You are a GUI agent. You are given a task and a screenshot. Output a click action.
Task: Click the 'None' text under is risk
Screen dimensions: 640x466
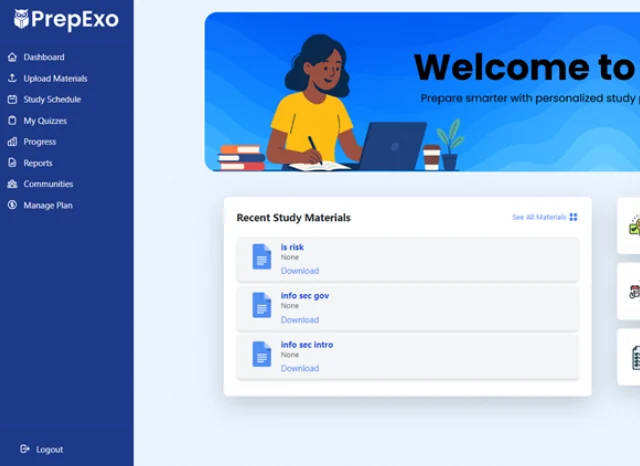click(290, 257)
